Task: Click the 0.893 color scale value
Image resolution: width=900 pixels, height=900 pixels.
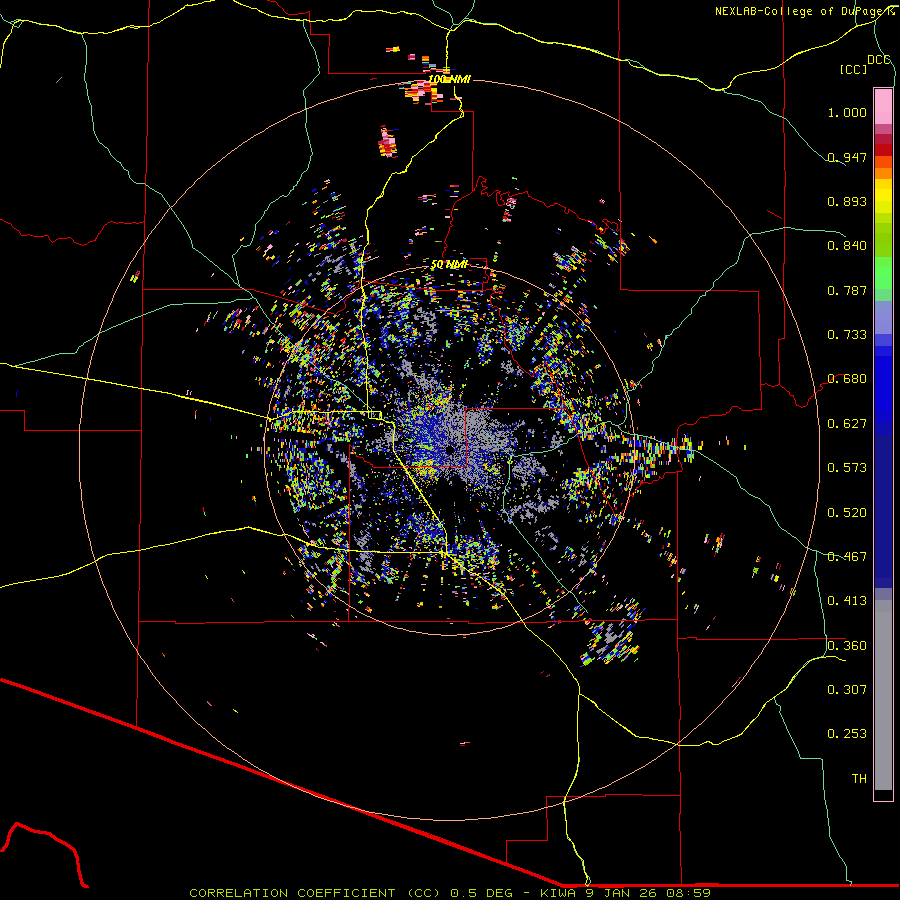Action: 847,201
